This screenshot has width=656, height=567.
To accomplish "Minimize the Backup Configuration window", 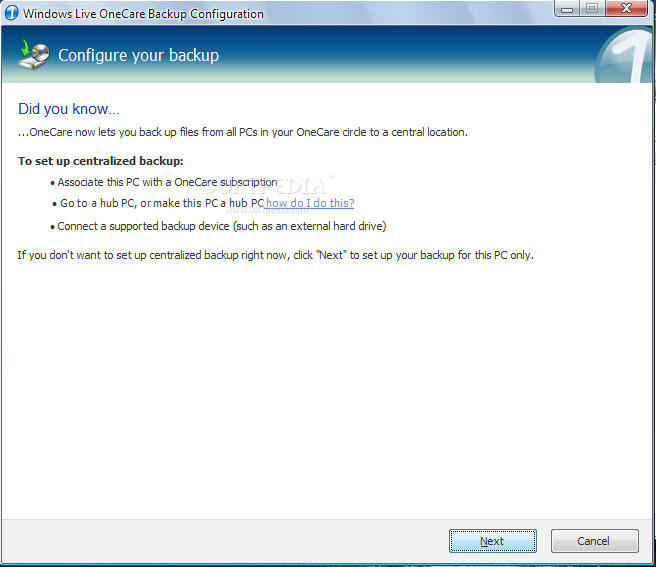I will pos(567,9).
